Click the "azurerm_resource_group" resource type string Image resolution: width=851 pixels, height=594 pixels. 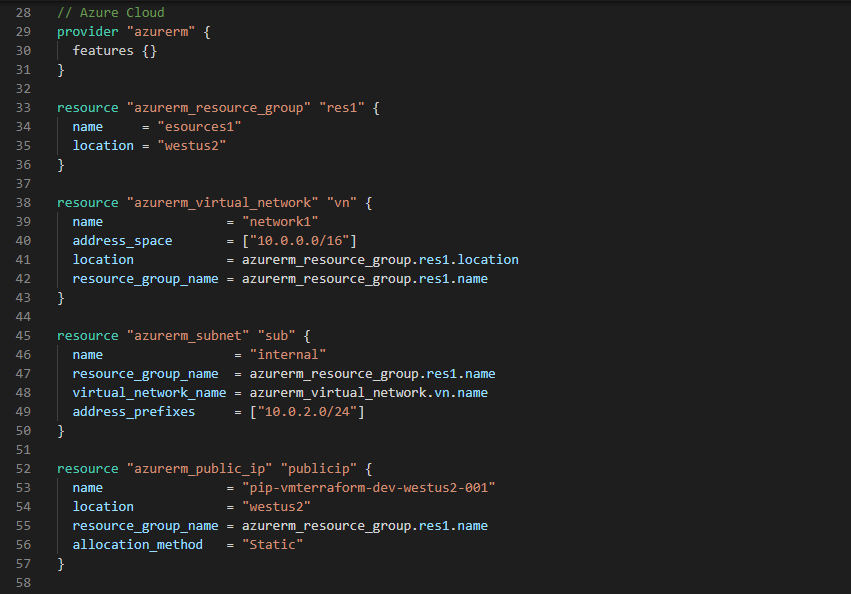[218, 108]
